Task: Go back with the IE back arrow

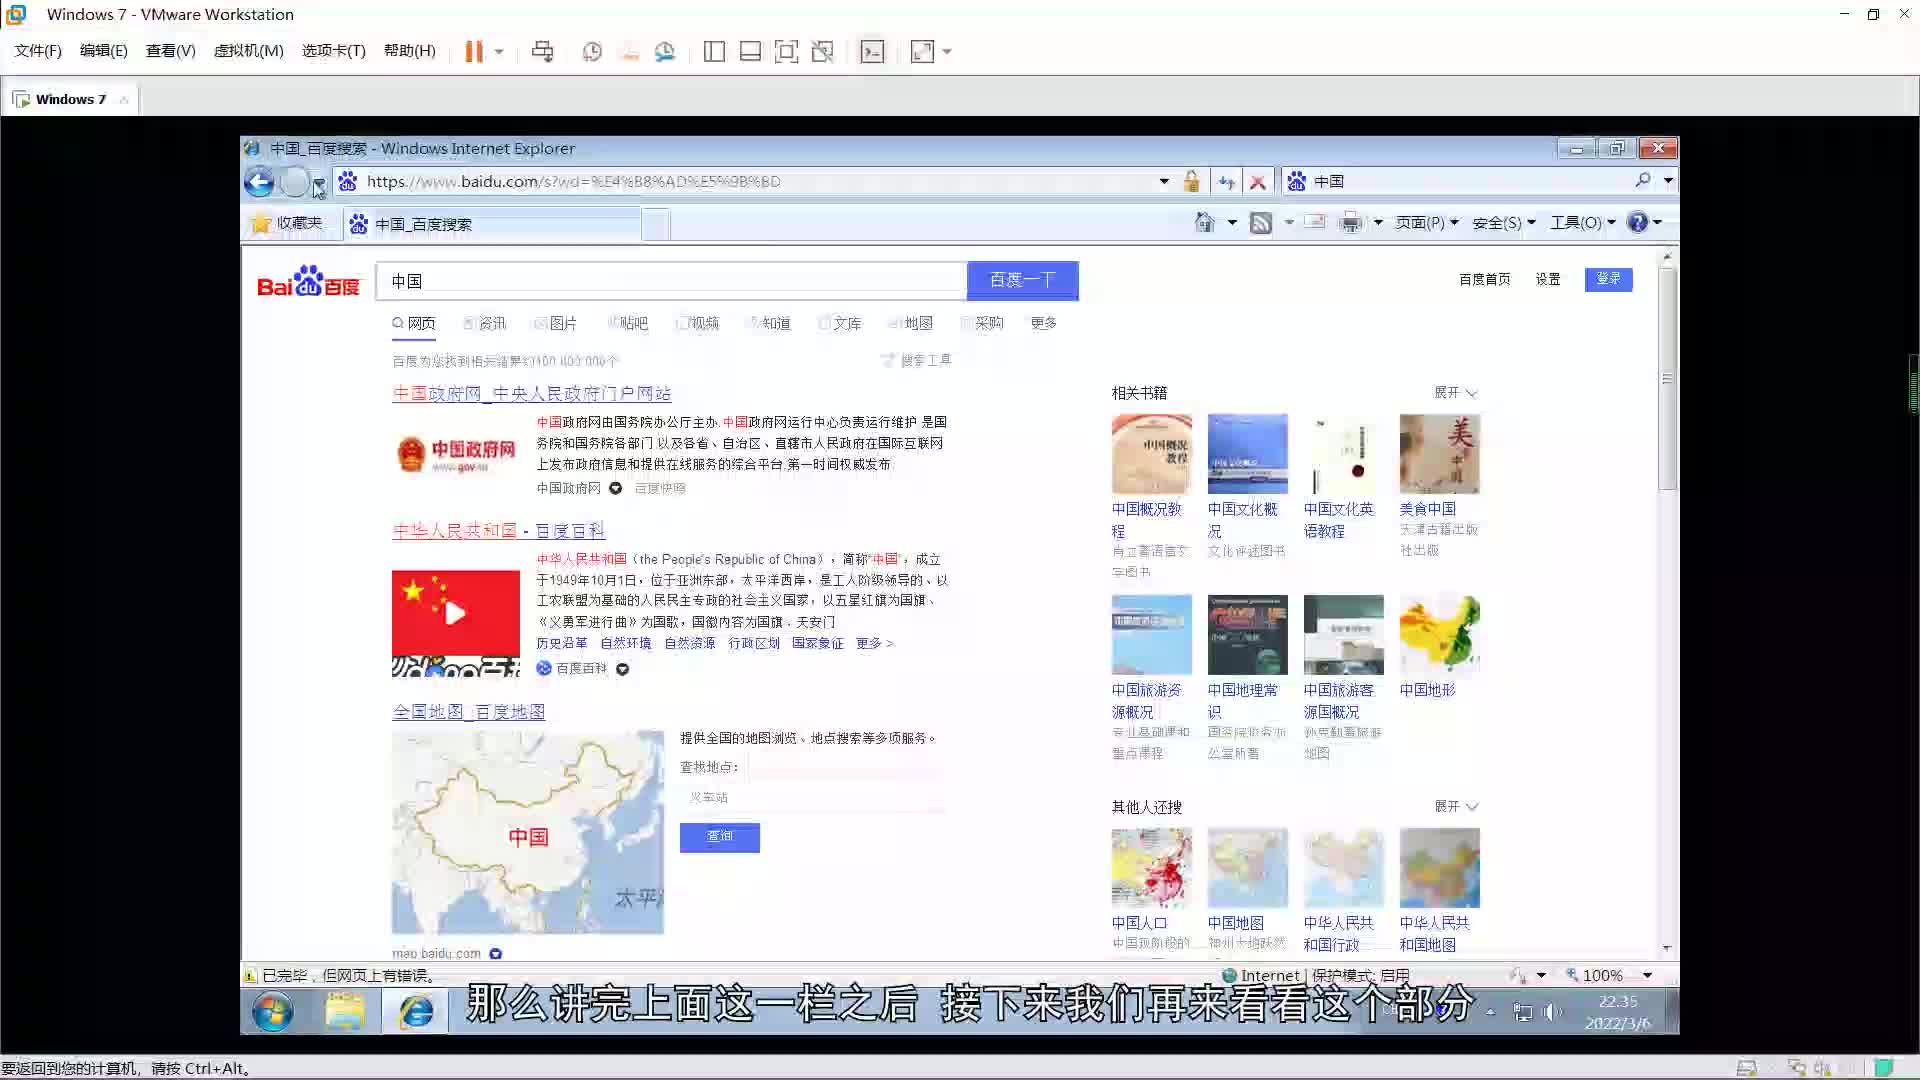Action: [259, 182]
